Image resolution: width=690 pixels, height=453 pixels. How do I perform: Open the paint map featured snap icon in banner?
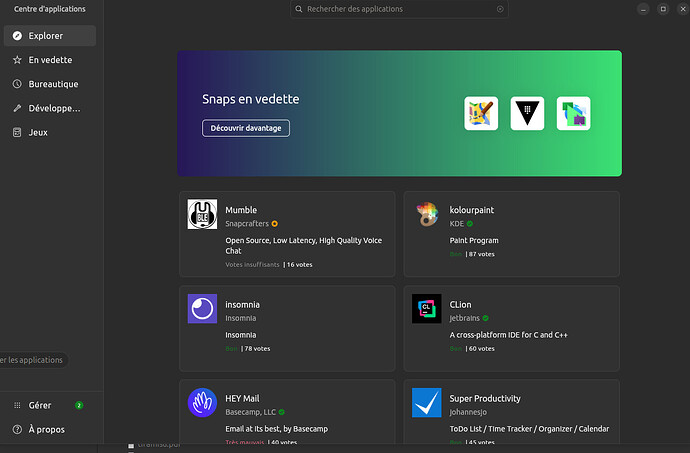tap(481, 113)
